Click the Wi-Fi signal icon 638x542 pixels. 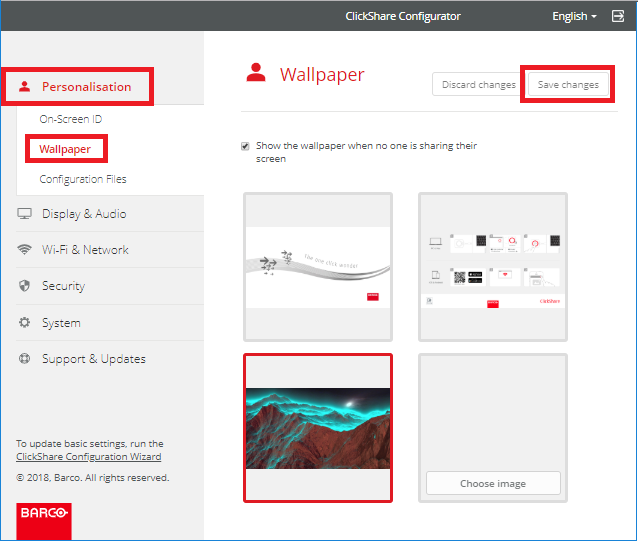point(24,249)
